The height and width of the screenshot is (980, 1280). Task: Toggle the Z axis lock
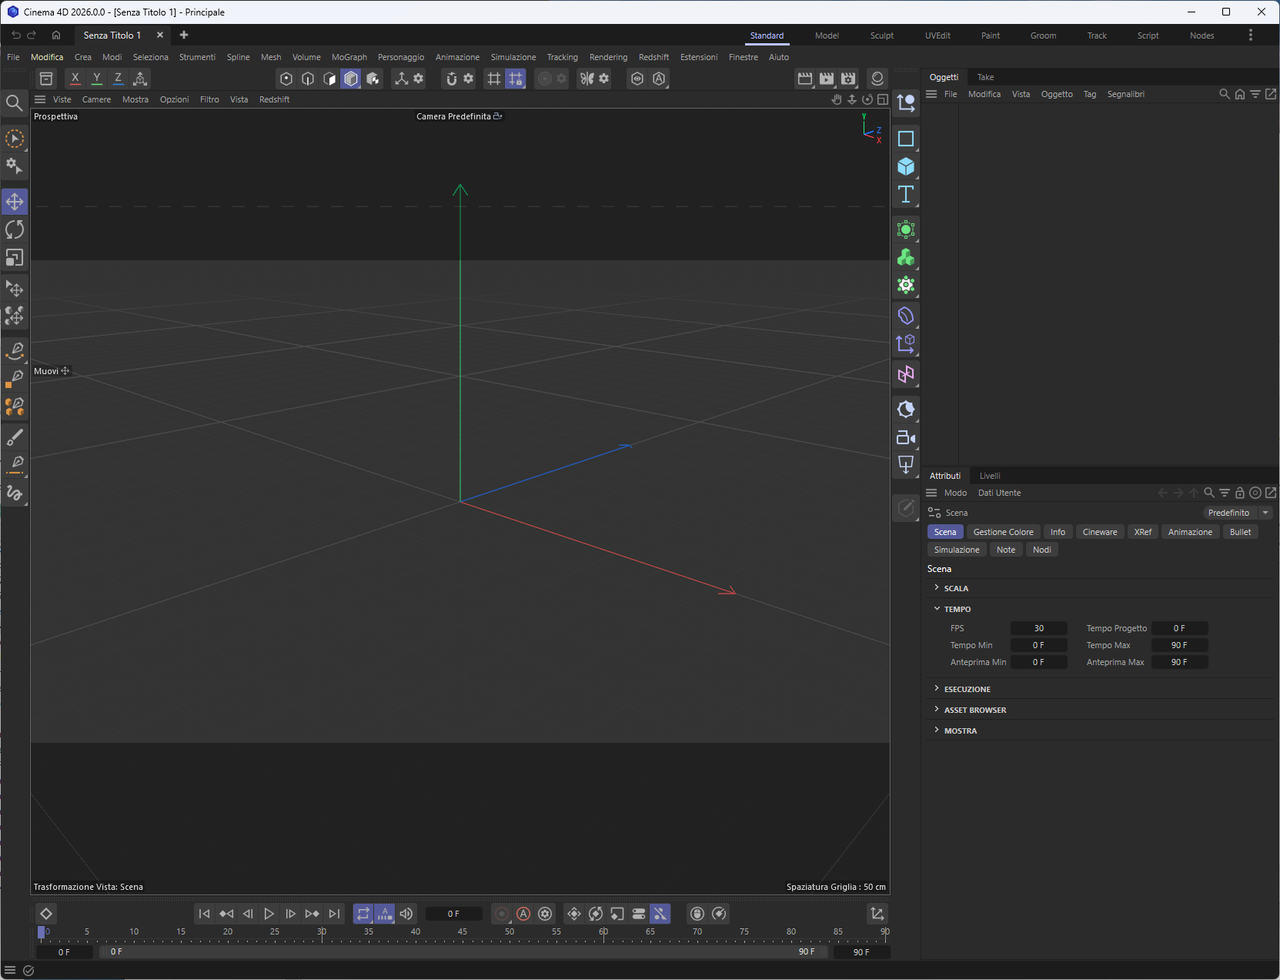click(118, 79)
